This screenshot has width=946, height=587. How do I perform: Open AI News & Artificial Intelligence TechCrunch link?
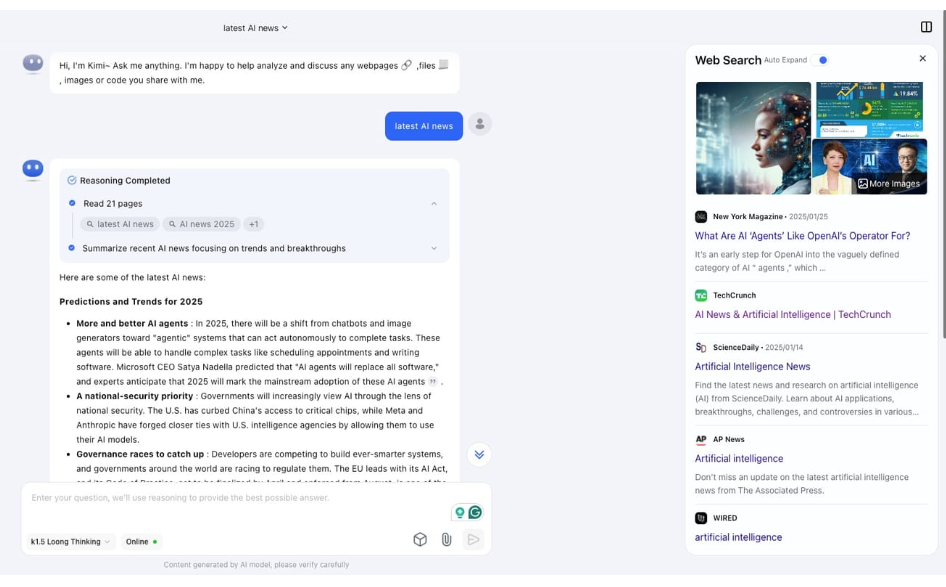[x=792, y=315]
